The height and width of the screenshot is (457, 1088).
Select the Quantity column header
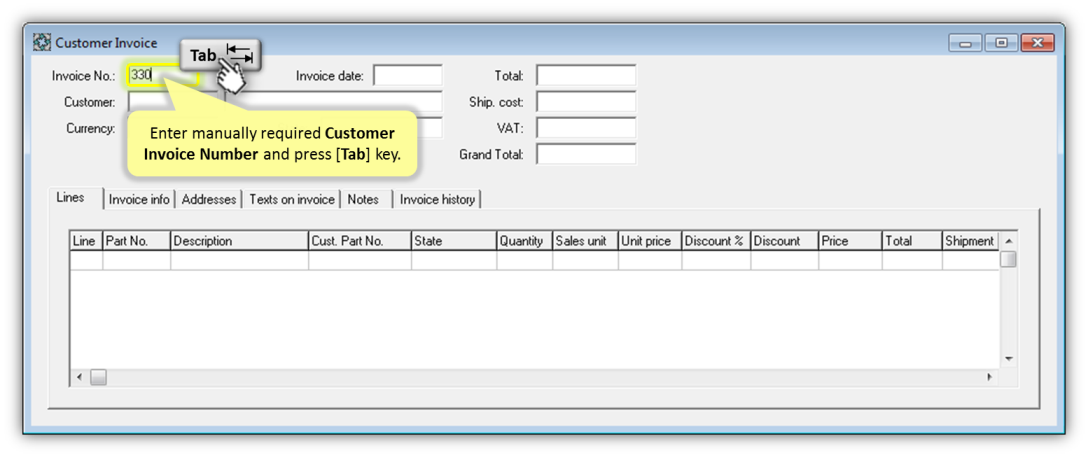[x=525, y=241]
